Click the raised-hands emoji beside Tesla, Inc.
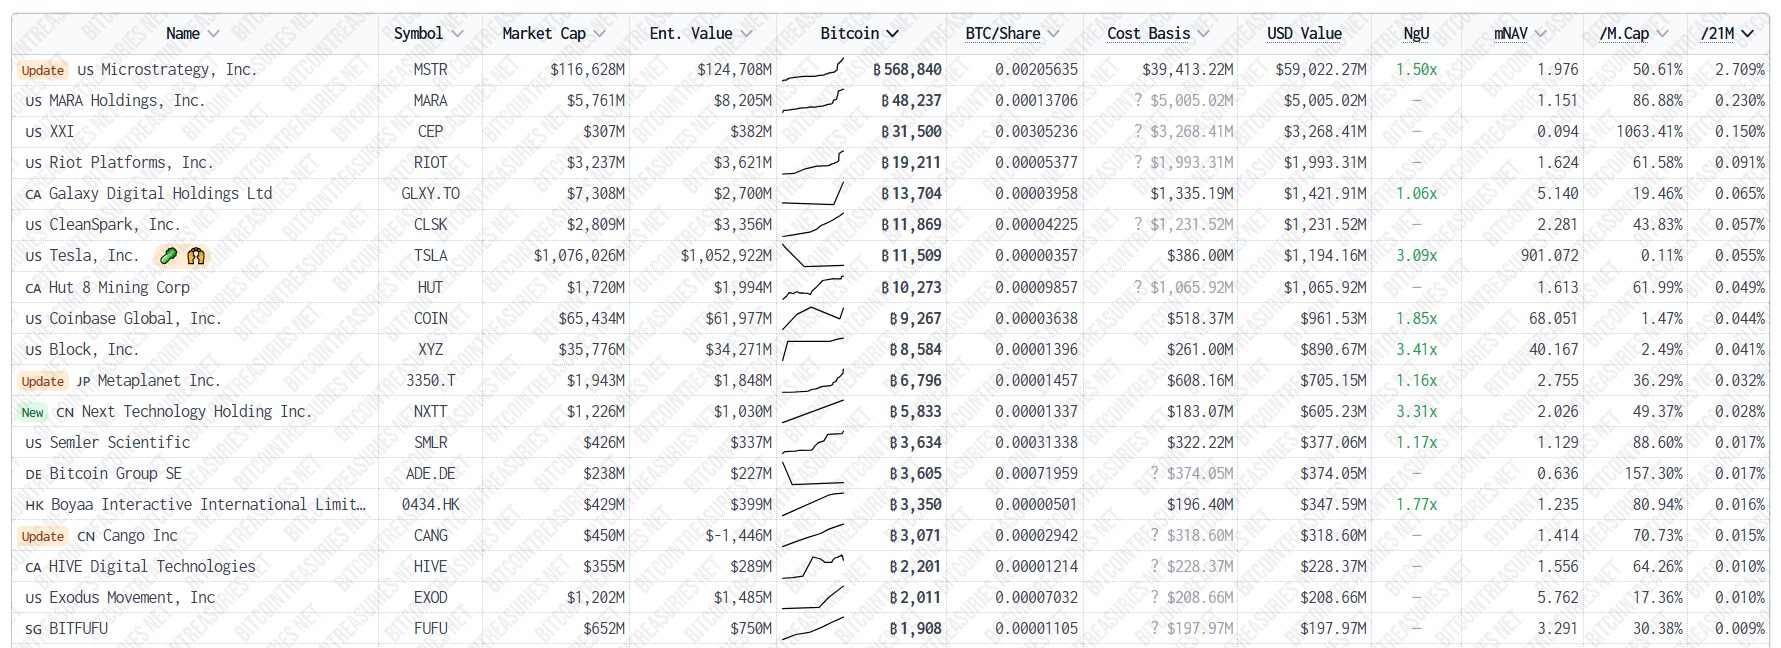Image resolution: width=1781 pixels, height=648 pixels. pyautogui.click(x=196, y=256)
